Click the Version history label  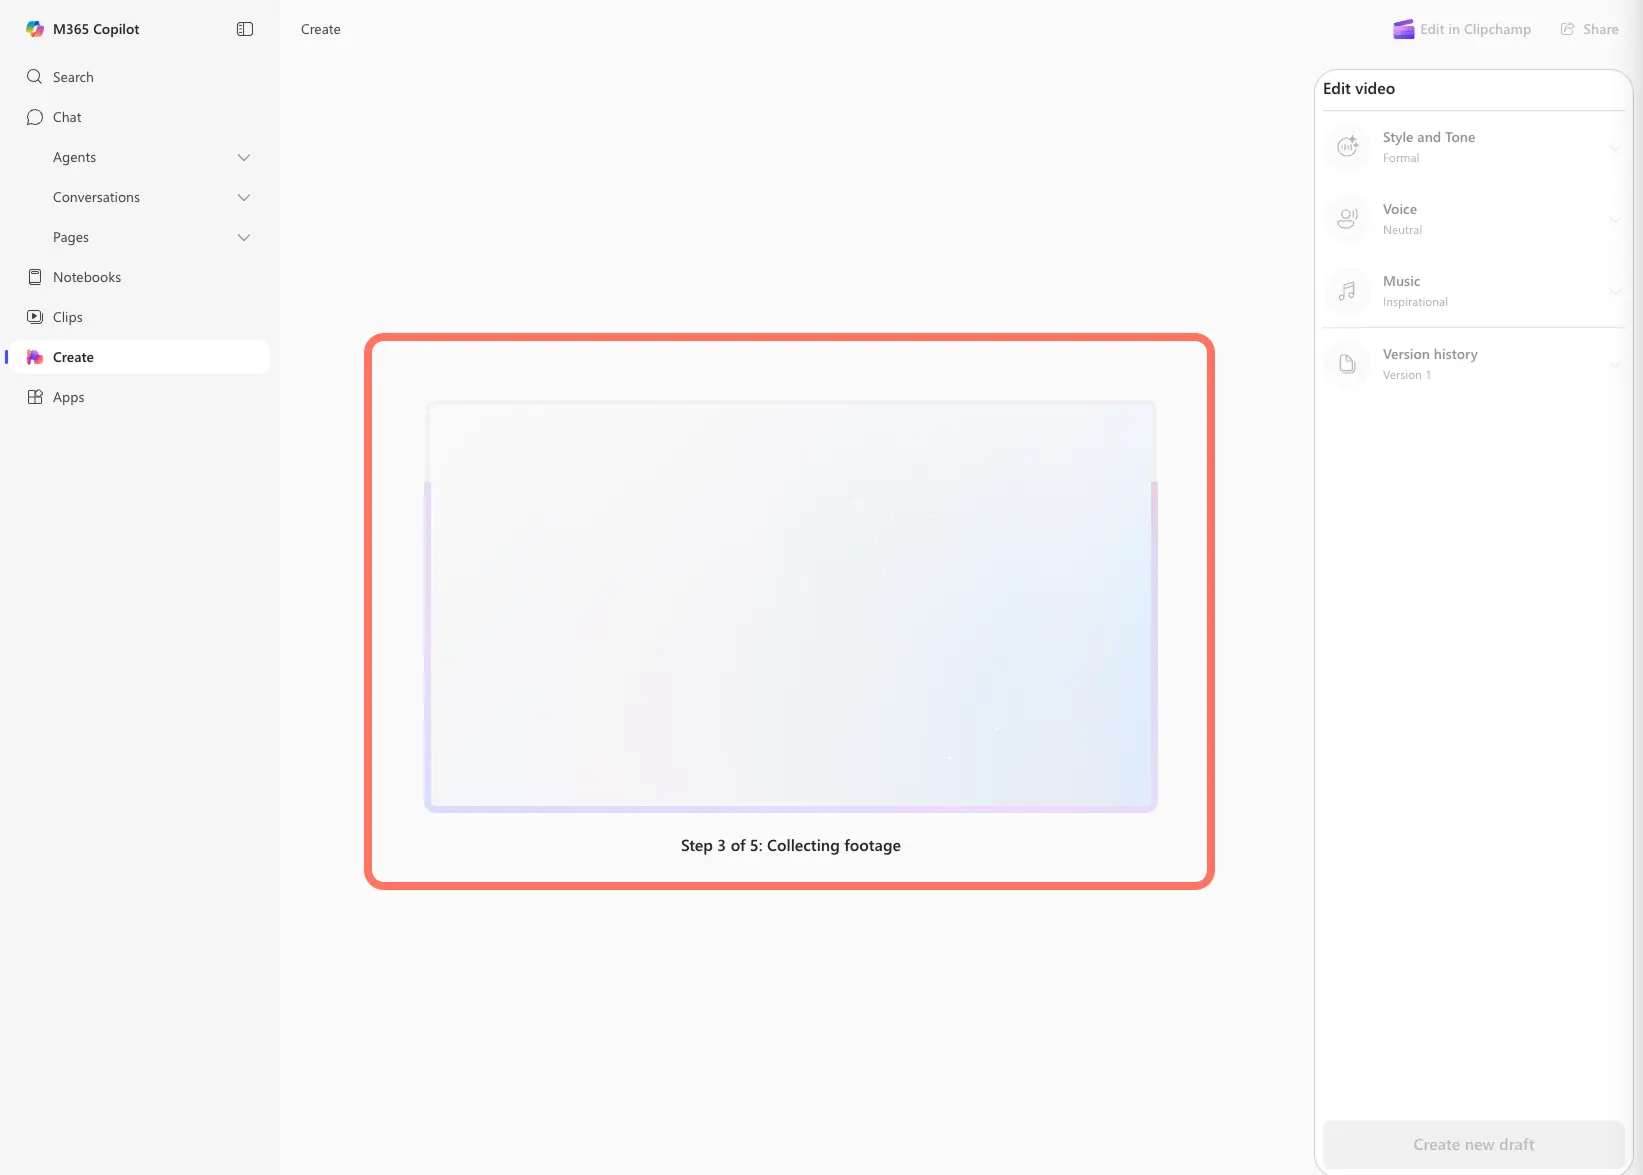(x=1430, y=354)
